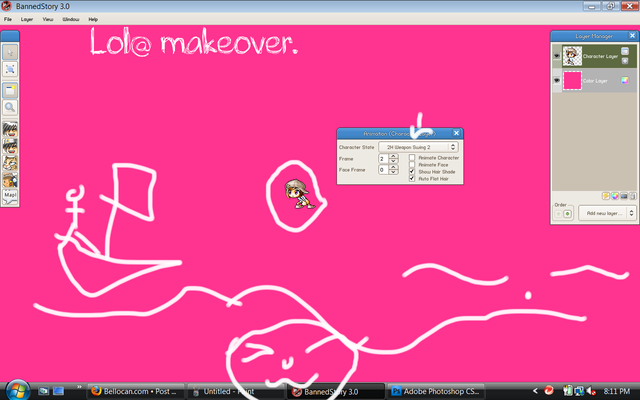
Task: Switch to Bellocan.com Firefox taskbar item
Action: [x=135, y=391]
